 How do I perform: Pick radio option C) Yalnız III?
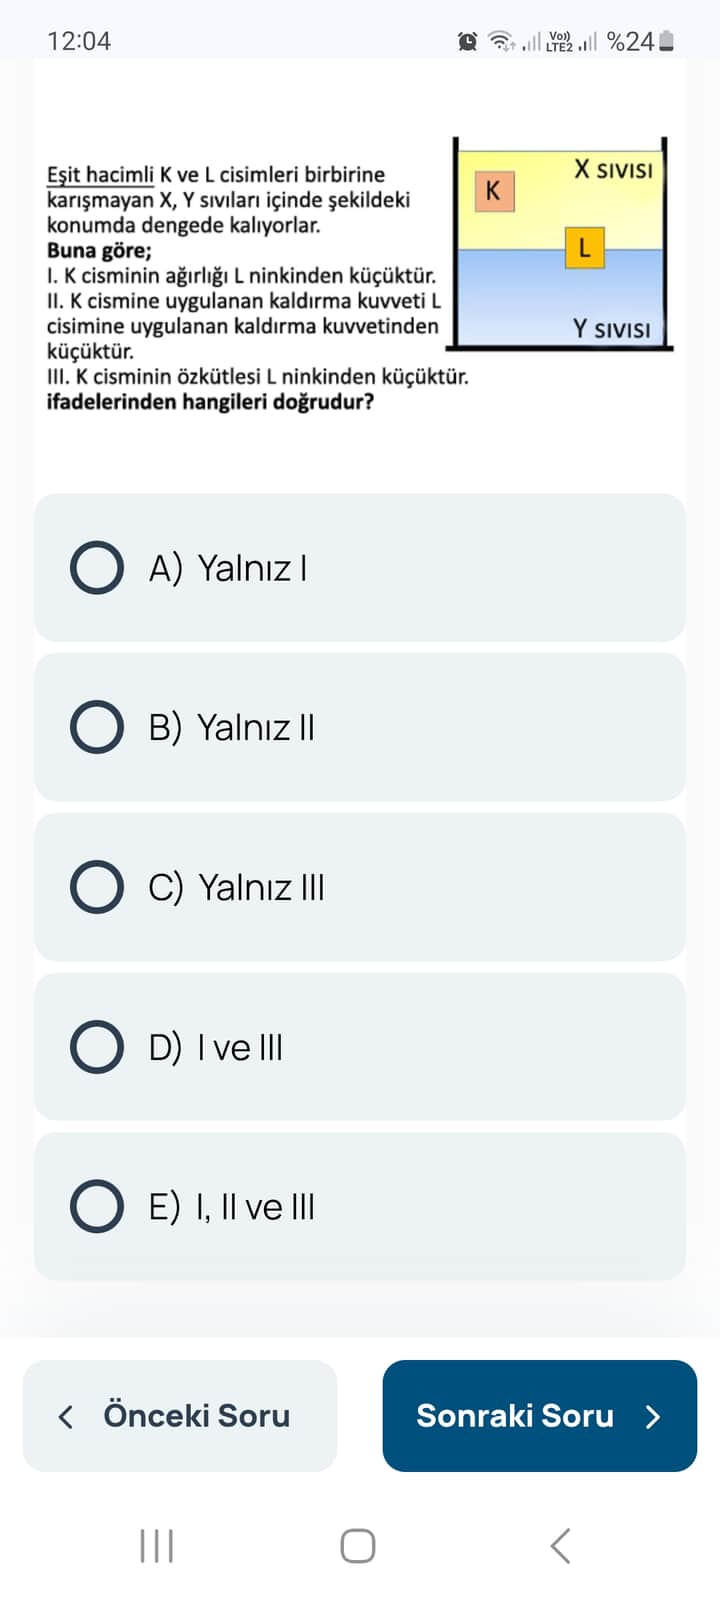(x=97, y=887)
